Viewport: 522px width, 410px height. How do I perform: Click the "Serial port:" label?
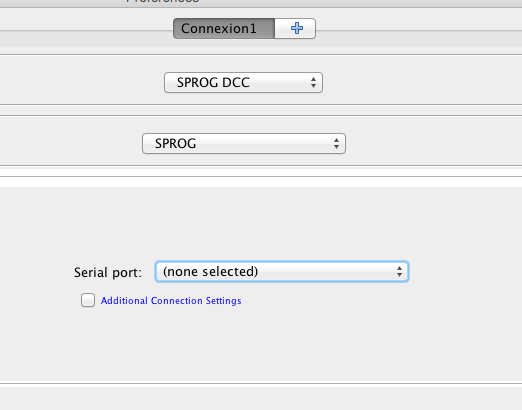[108, 272]
